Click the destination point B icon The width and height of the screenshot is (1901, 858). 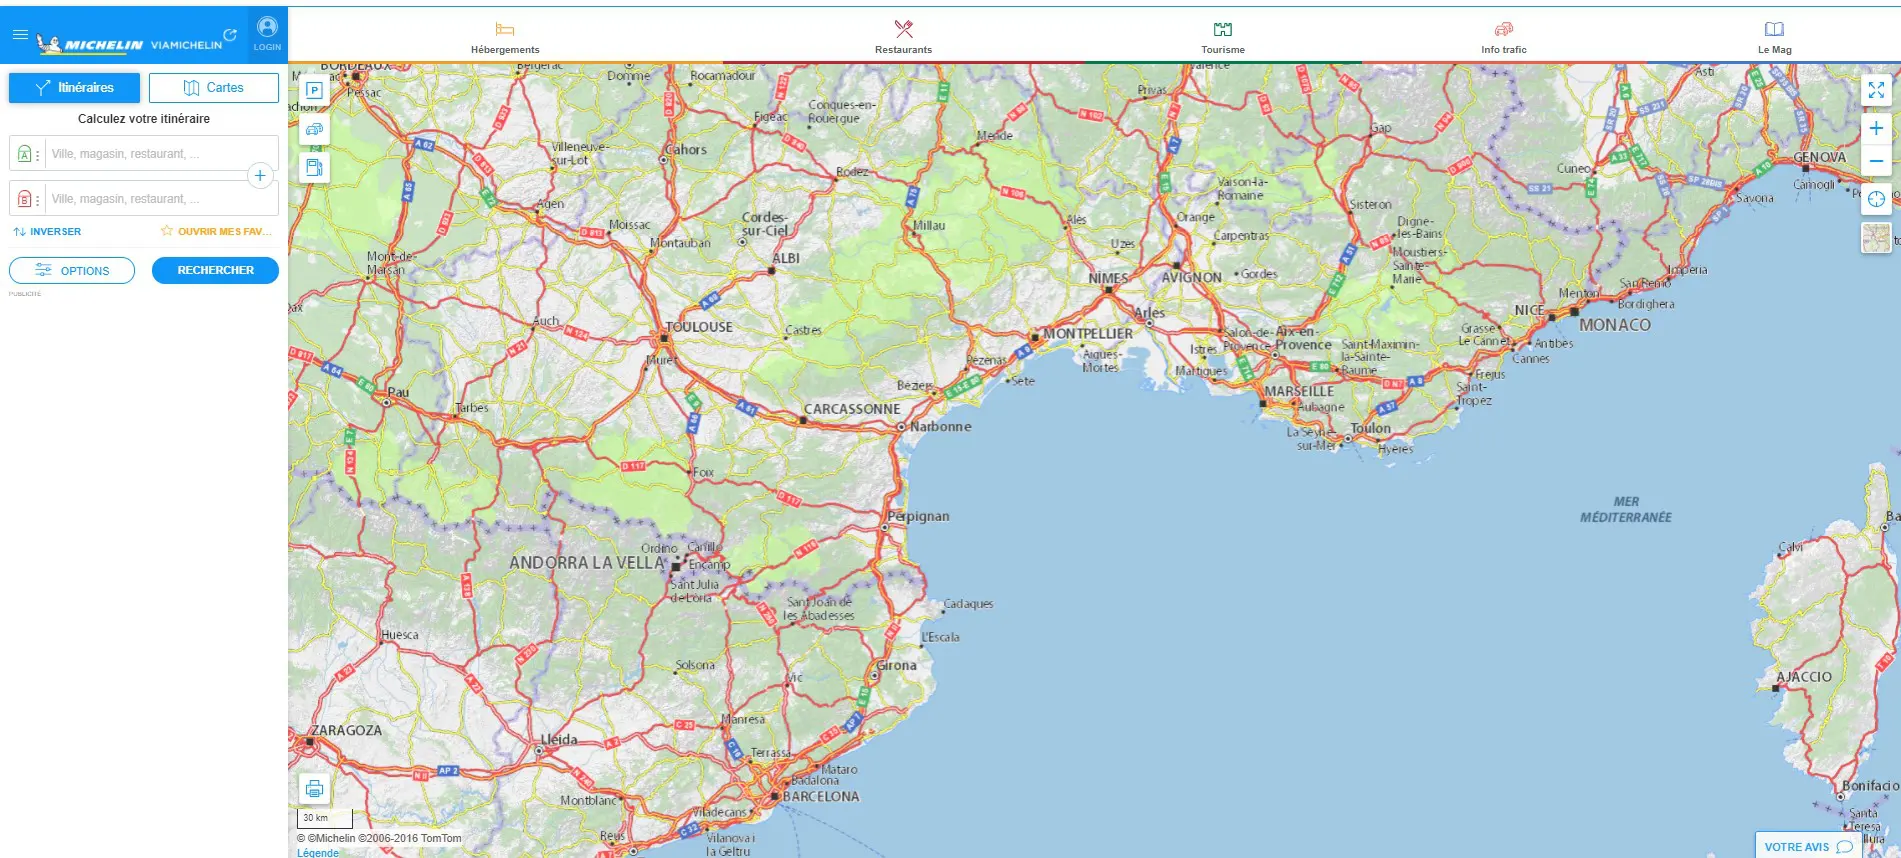pyautogui.click(x=24, y=199)
